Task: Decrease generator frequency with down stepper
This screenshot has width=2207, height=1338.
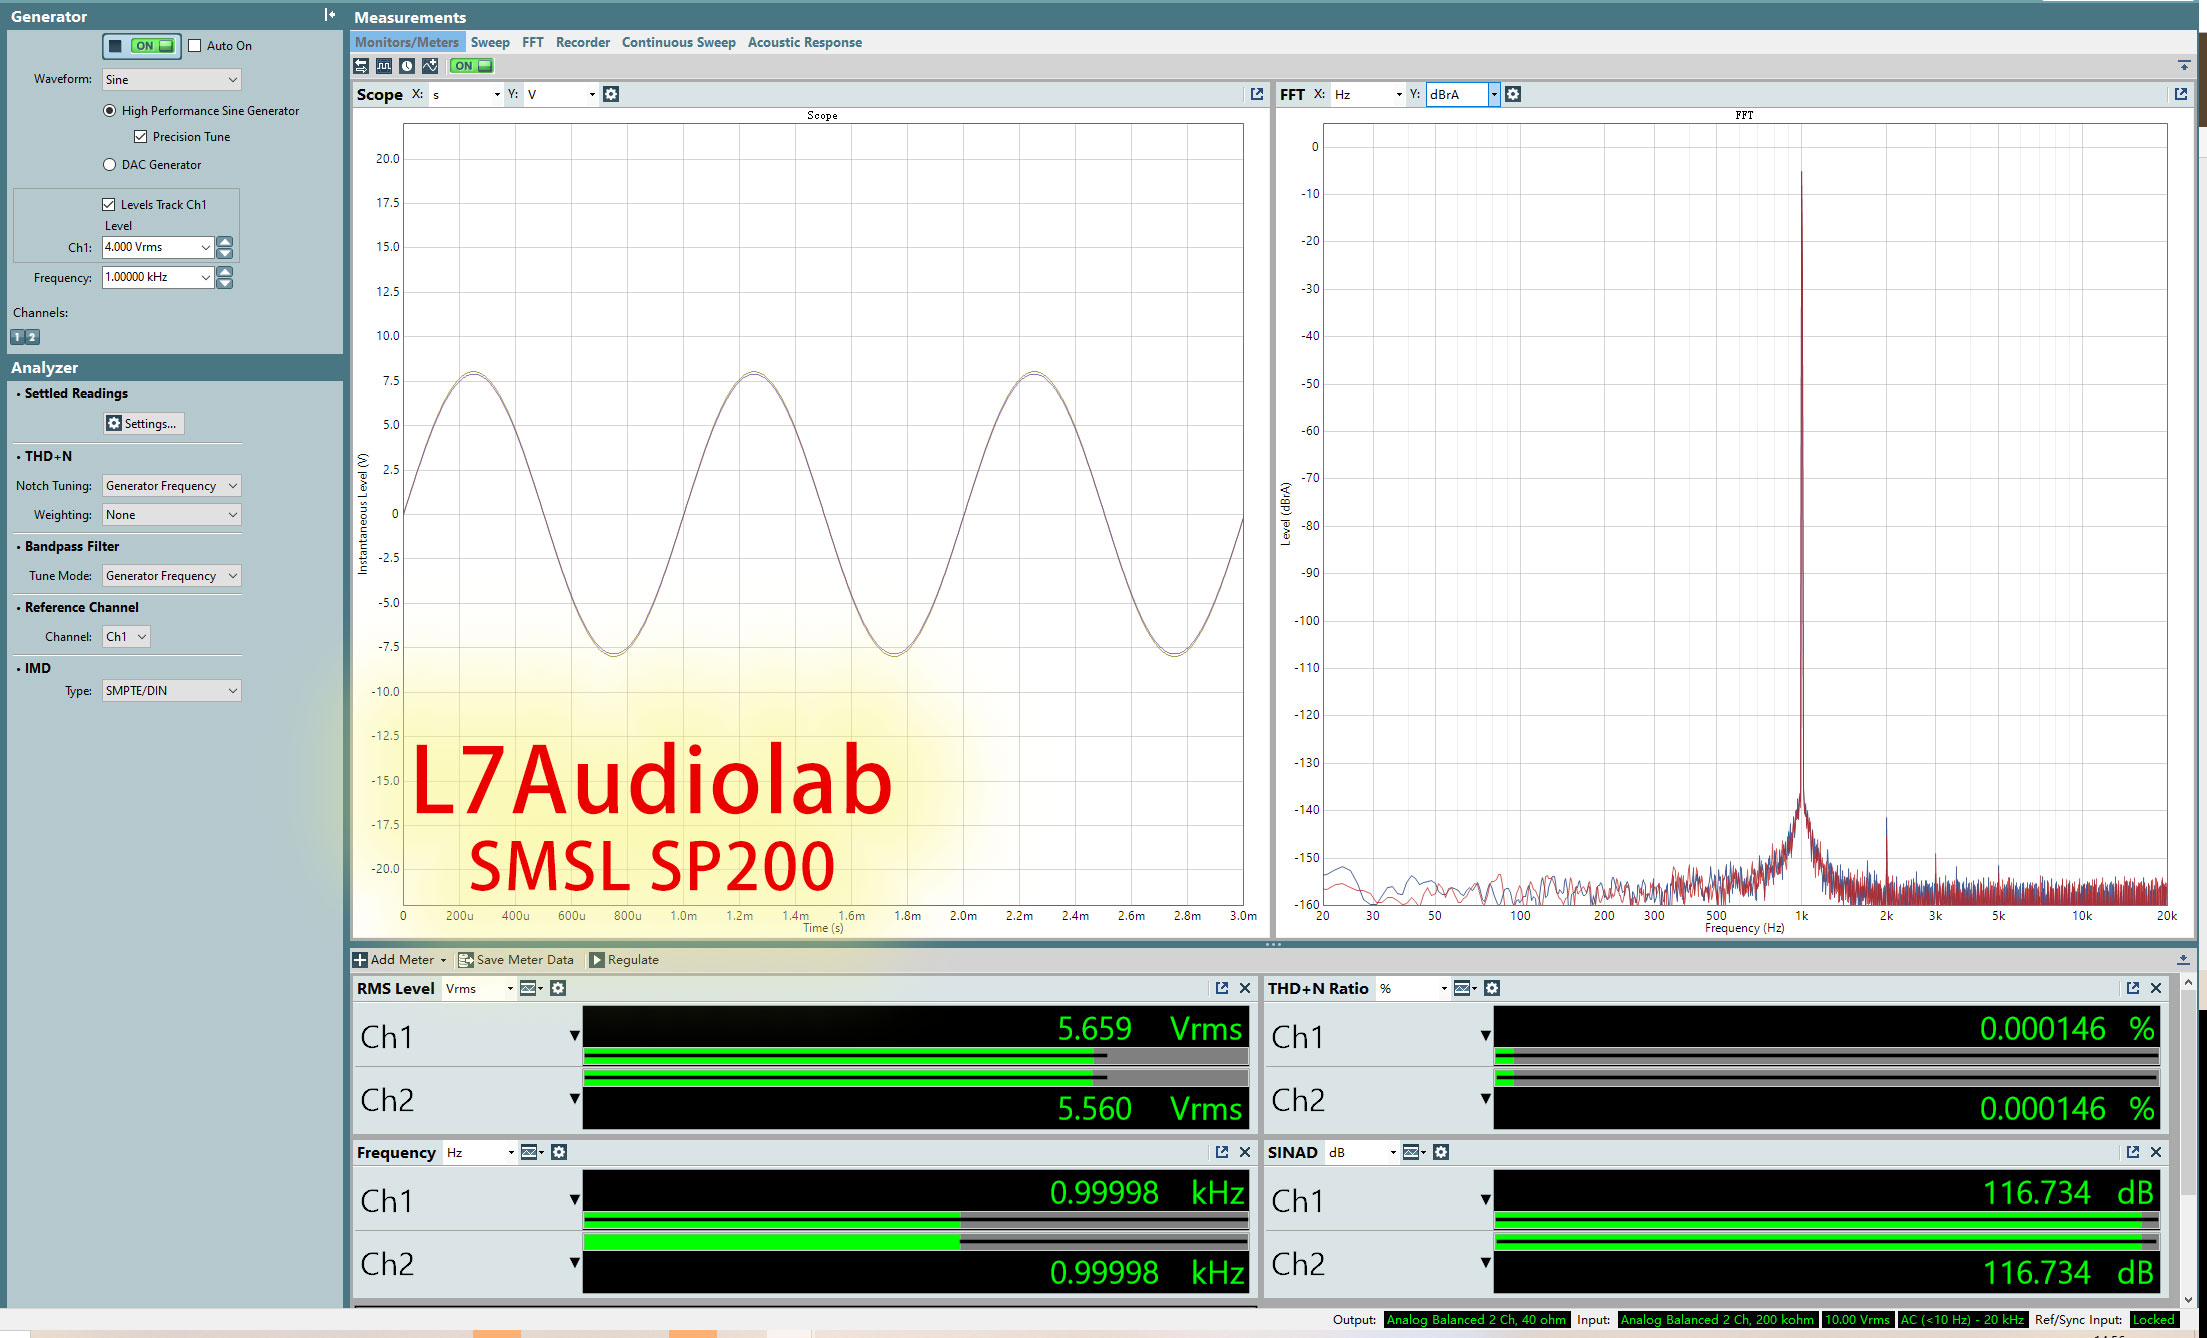Action: [x=225, y=283]
